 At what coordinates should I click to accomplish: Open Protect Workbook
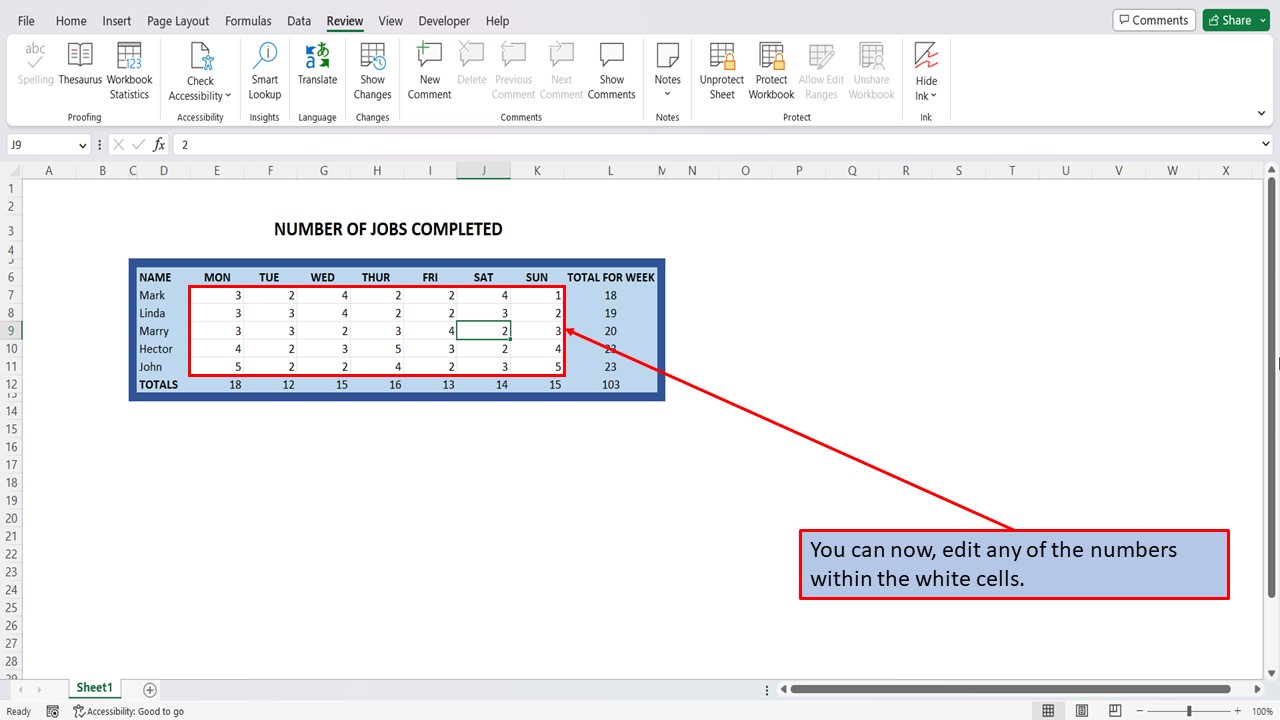771,67
